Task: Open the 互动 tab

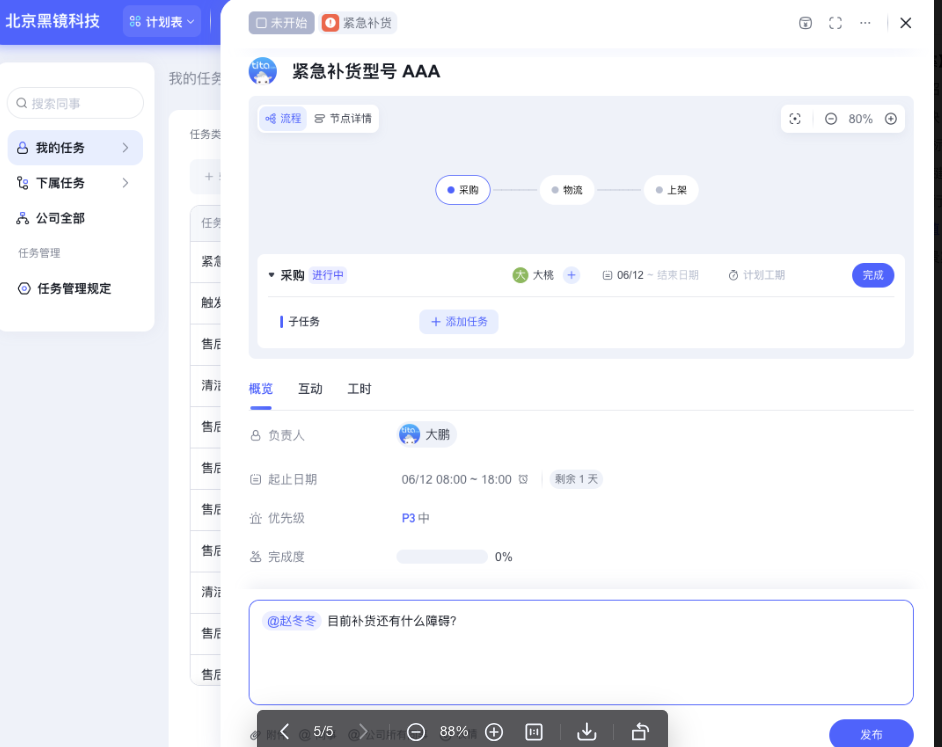Action: point(310,389)
